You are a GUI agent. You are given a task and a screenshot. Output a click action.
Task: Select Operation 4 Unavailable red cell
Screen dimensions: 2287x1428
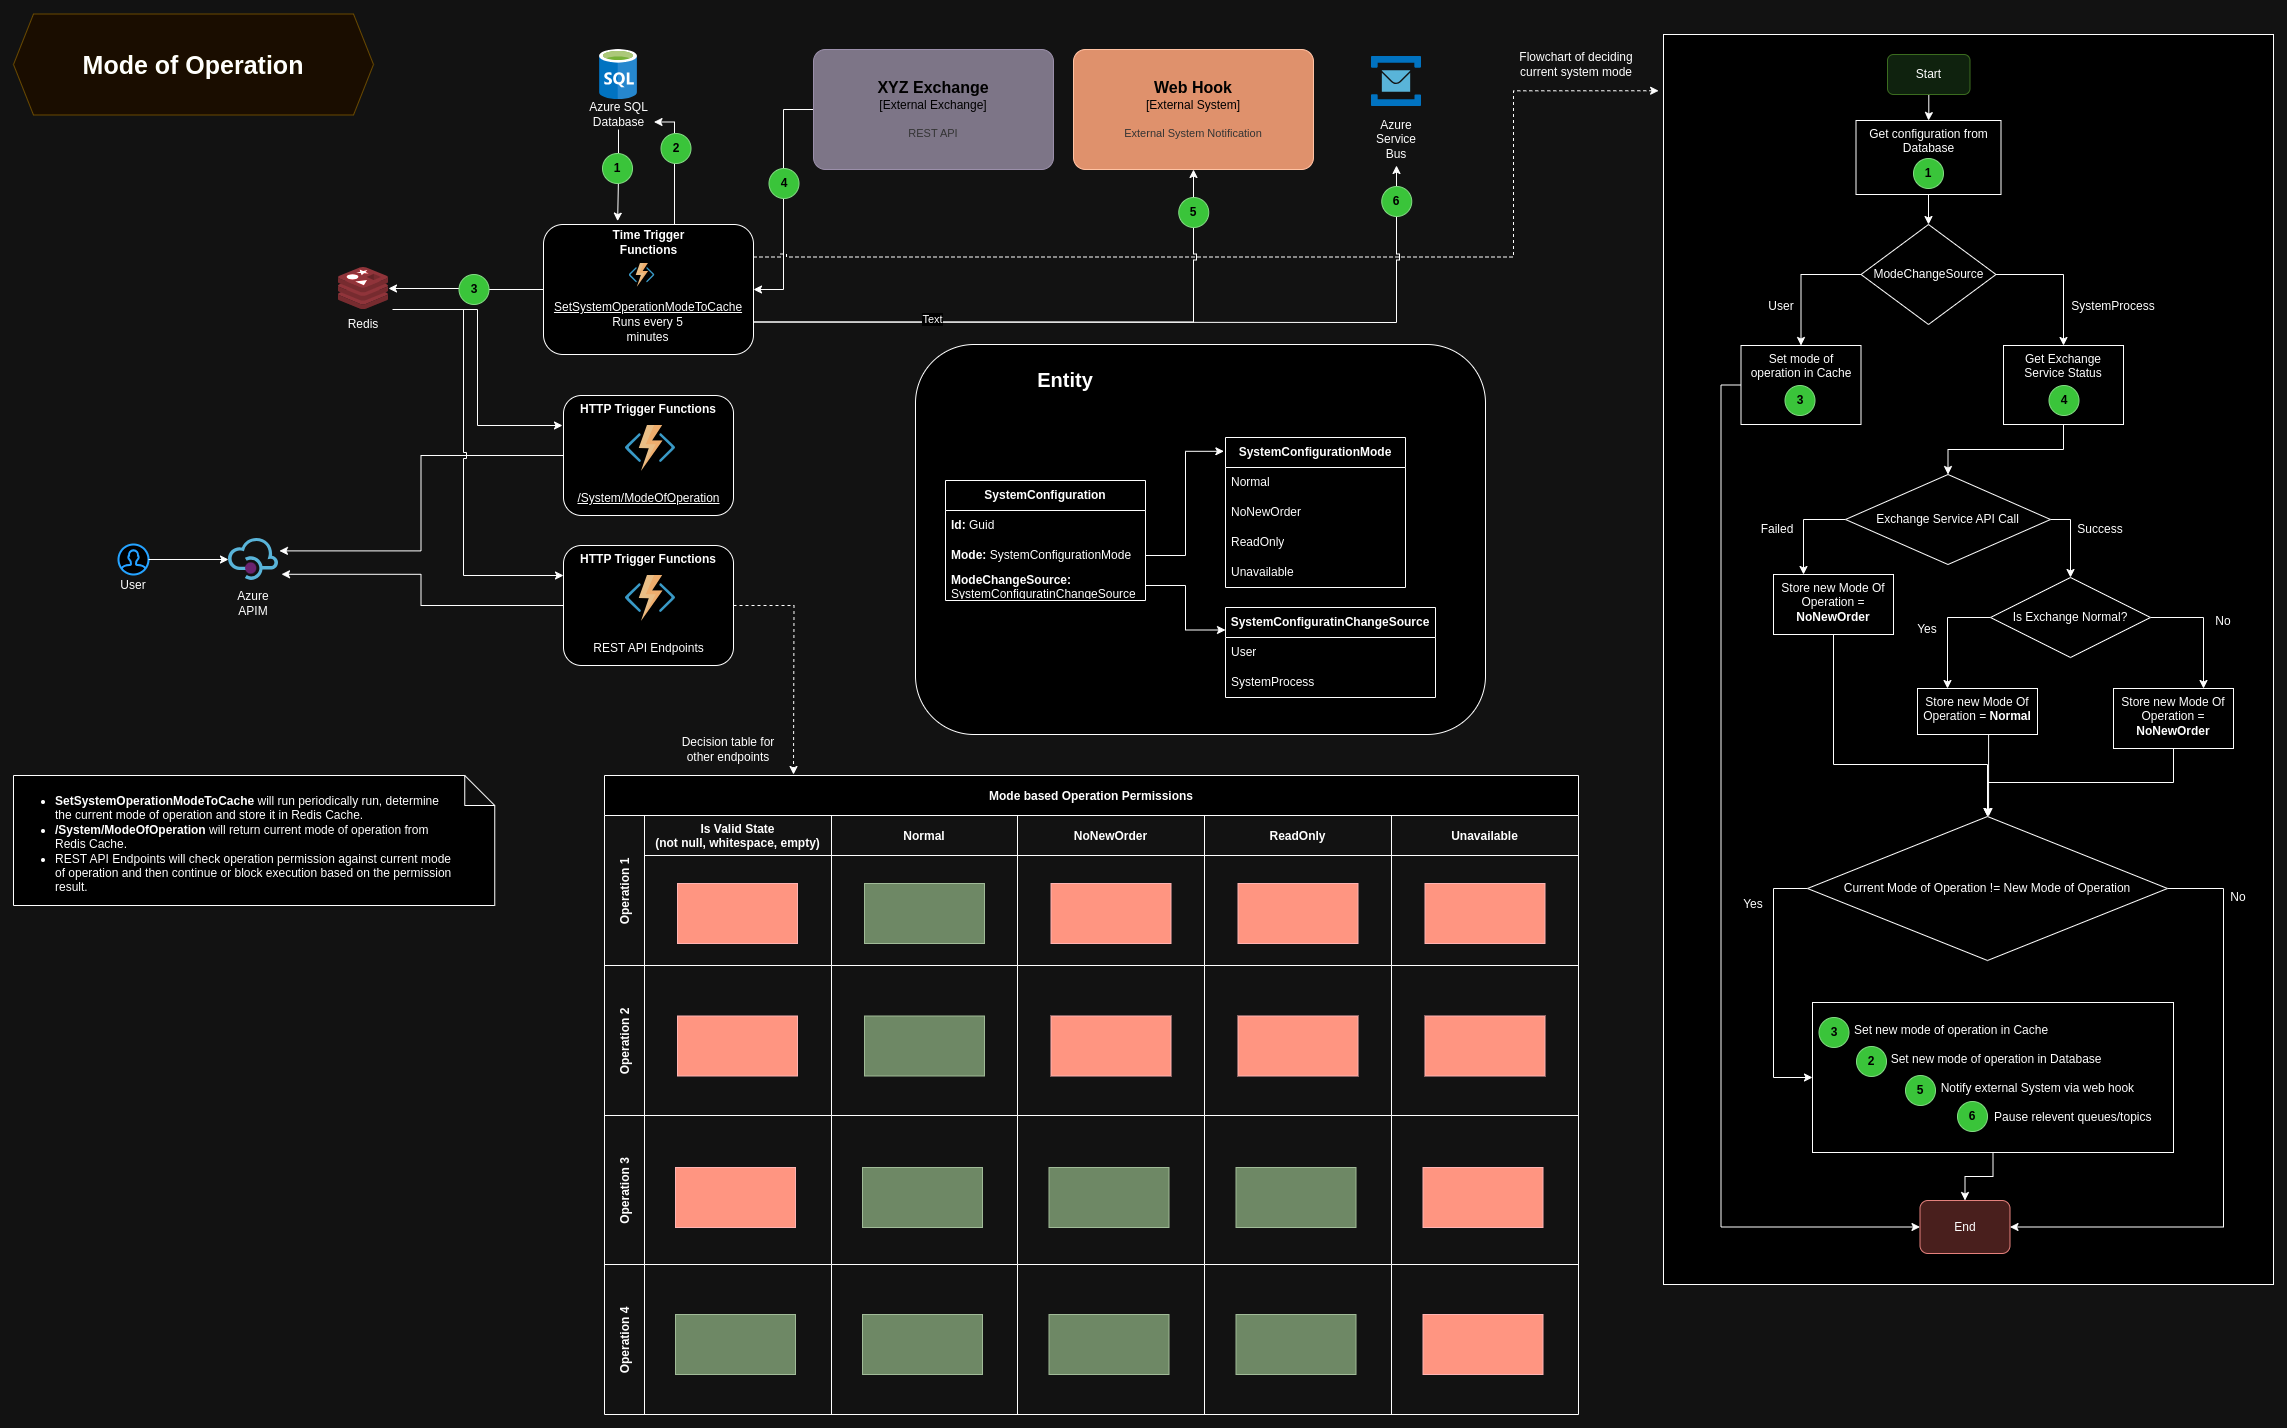point(1482,1344)
